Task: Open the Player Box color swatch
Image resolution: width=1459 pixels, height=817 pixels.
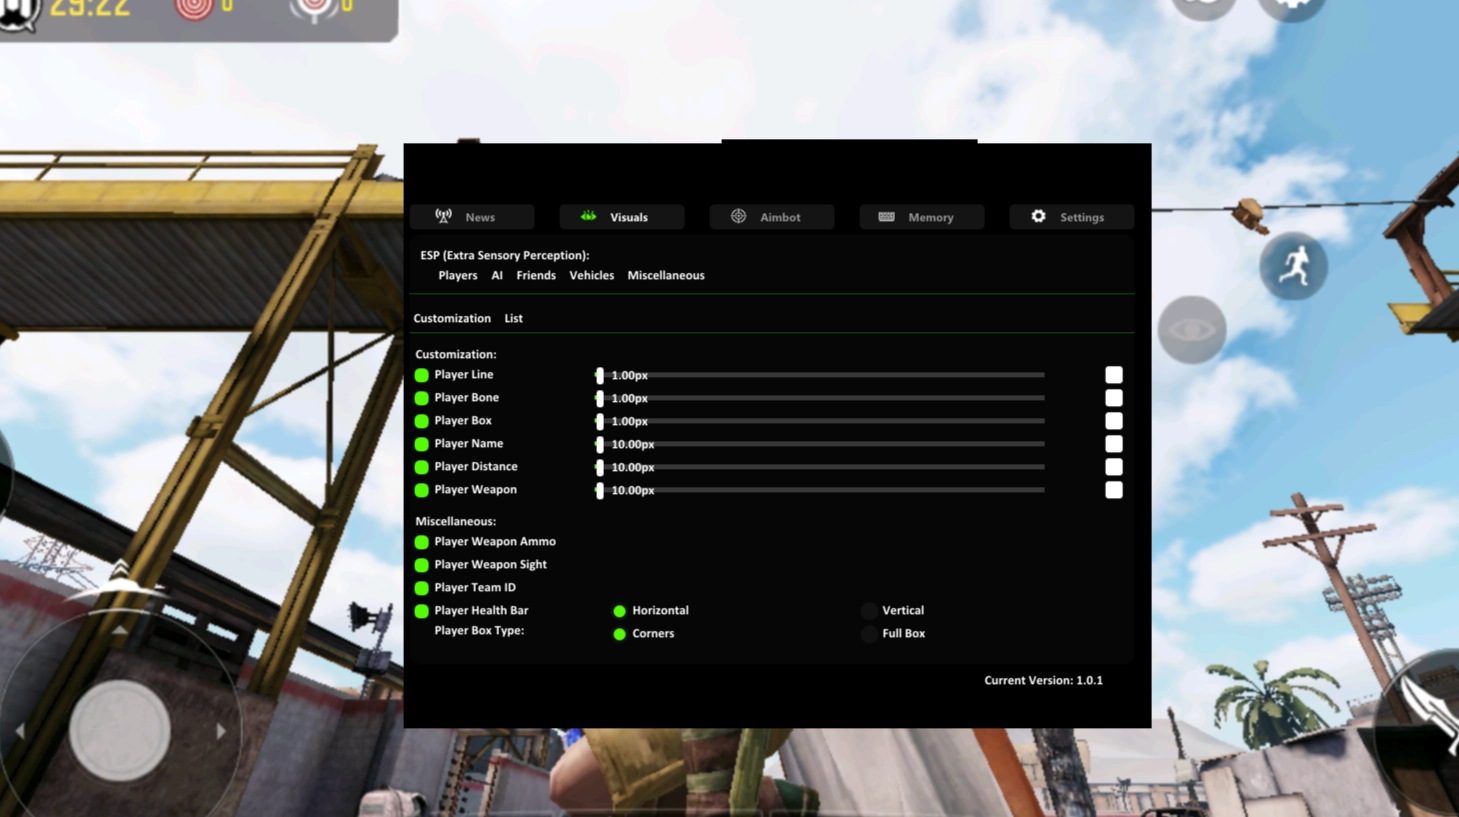Action: 1114,421
